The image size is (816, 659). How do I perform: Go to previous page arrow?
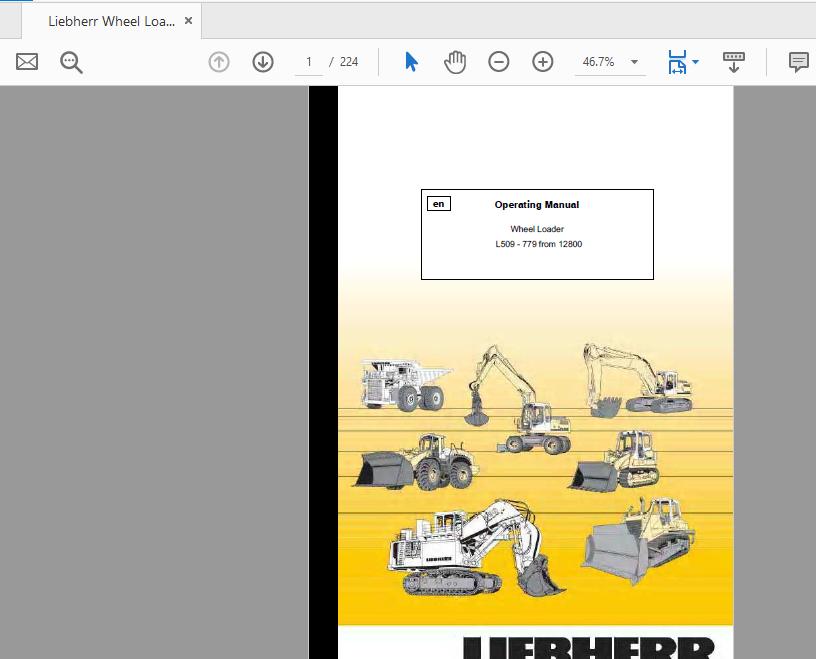click(219, 62)
